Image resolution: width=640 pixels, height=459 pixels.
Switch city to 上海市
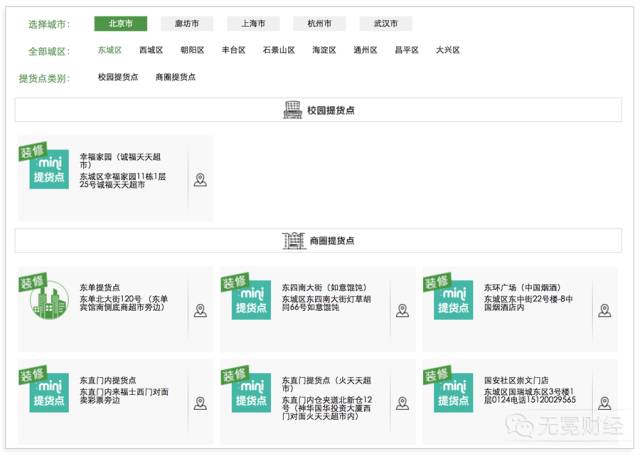252,24
